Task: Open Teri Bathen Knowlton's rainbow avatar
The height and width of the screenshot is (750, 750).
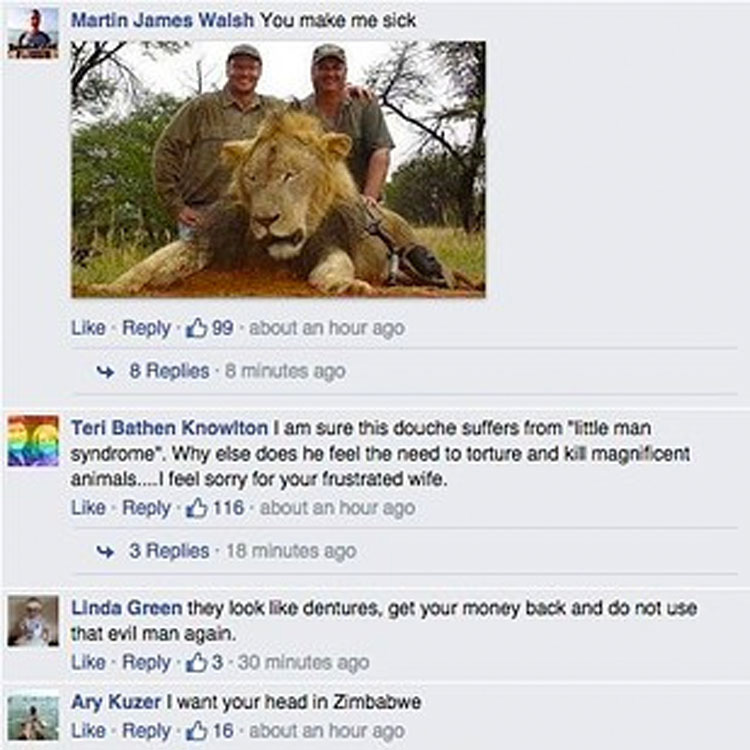Action: 33,441
